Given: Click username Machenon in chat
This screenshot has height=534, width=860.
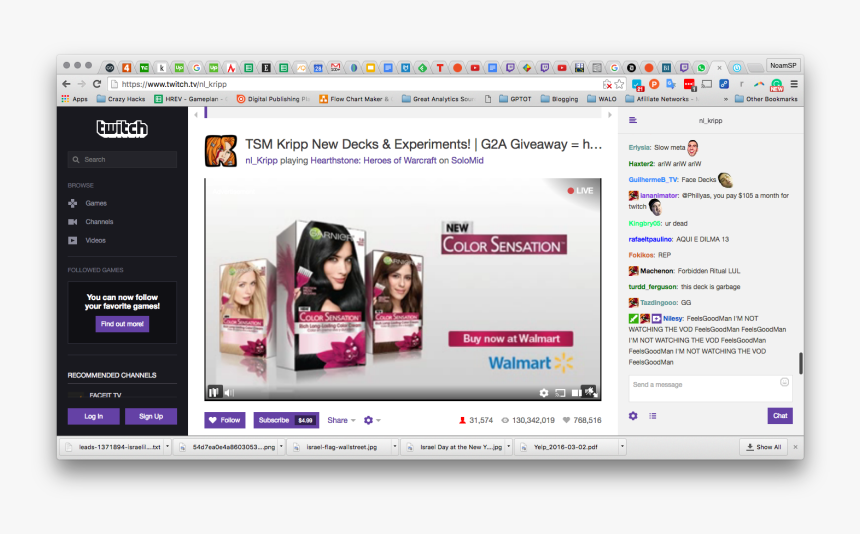Looking at the screenshot, I should 657,271.
